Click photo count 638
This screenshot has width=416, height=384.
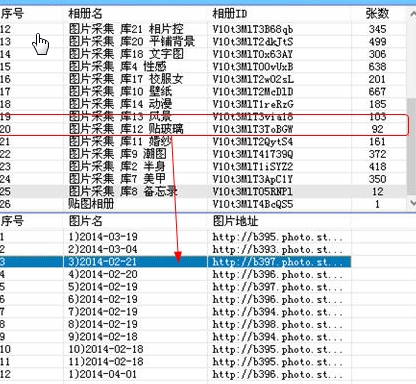tap(377, 67)
